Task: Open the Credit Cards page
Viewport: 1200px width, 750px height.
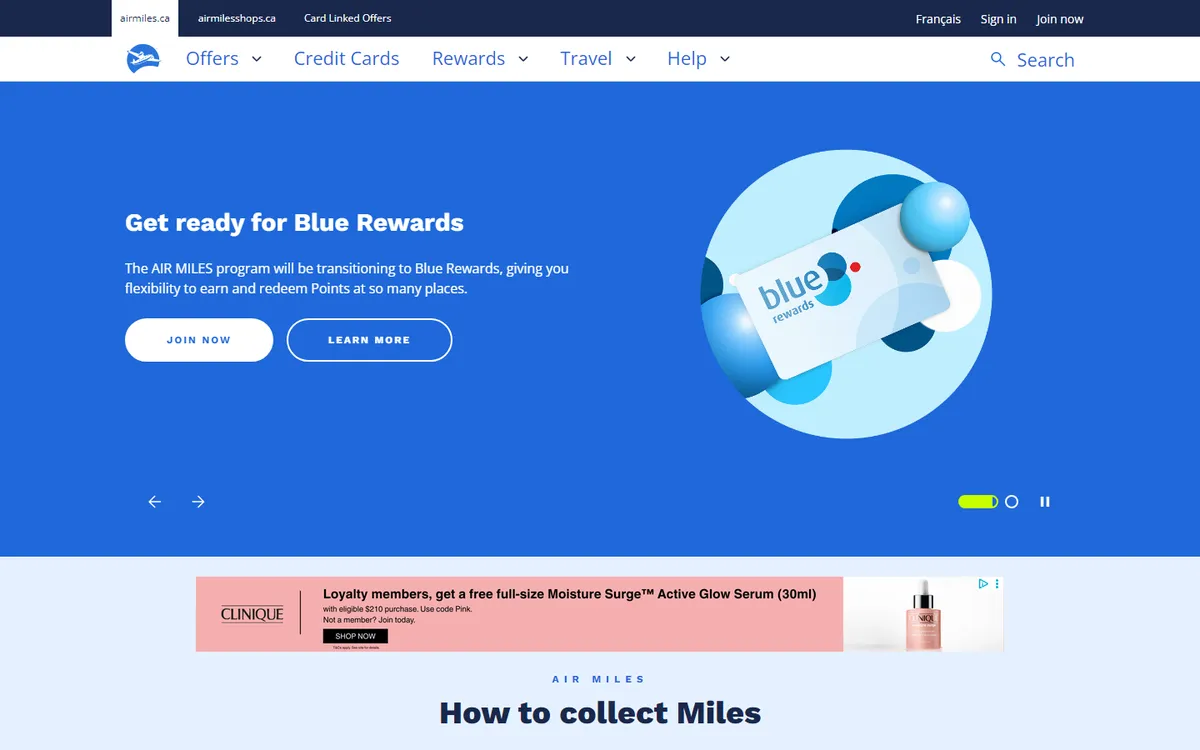Action: click(346, 59)
